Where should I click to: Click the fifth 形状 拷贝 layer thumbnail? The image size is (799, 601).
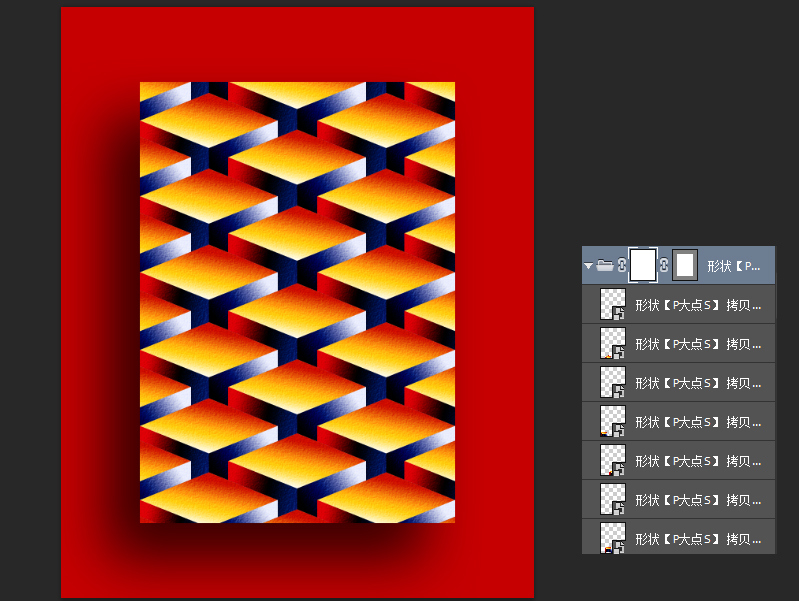pos(612,460)
